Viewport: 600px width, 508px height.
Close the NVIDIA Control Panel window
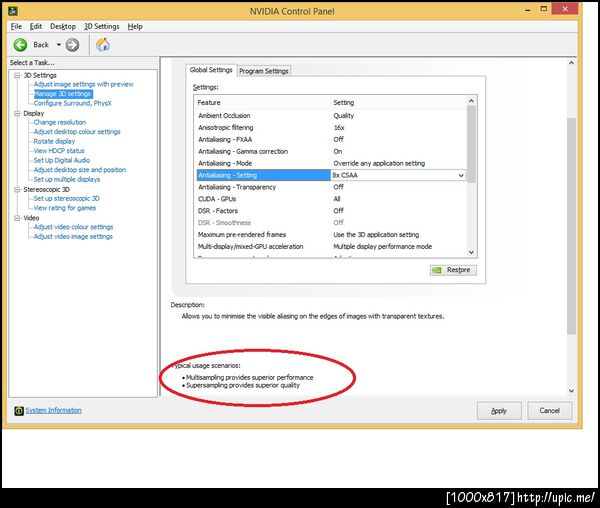(565, 9)
